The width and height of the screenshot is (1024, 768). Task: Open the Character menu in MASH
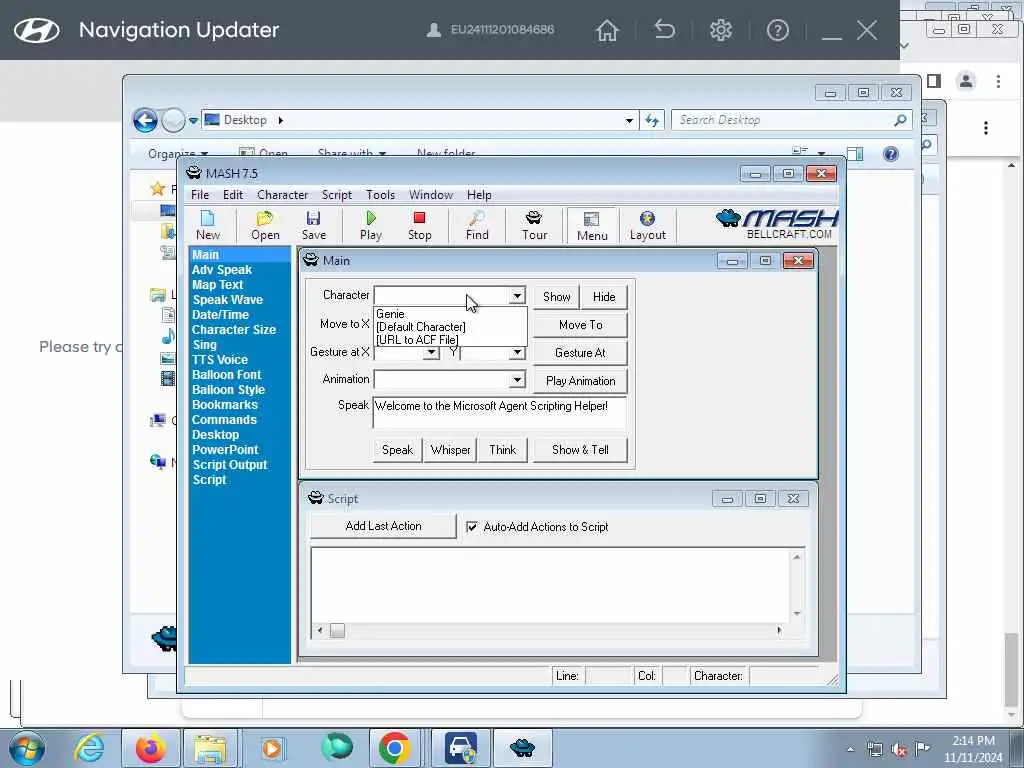click(x=282, y=195)
